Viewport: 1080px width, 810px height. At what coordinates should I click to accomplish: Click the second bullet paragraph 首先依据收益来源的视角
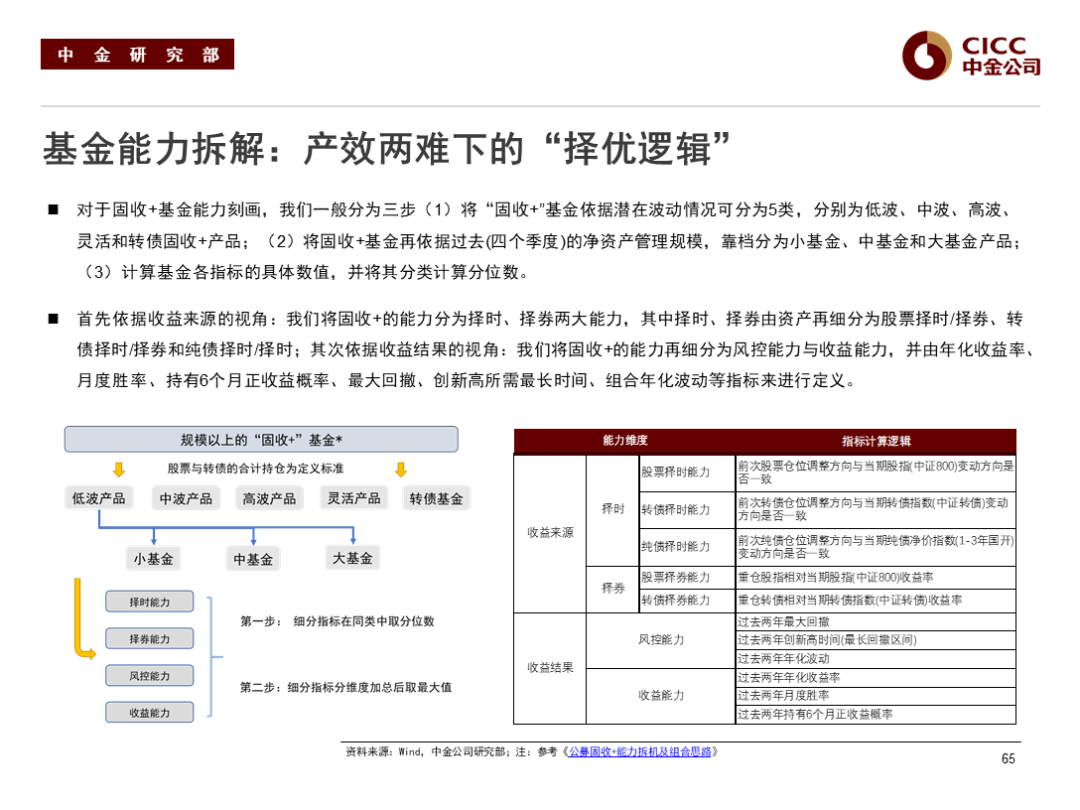click(x=554, y=349)
